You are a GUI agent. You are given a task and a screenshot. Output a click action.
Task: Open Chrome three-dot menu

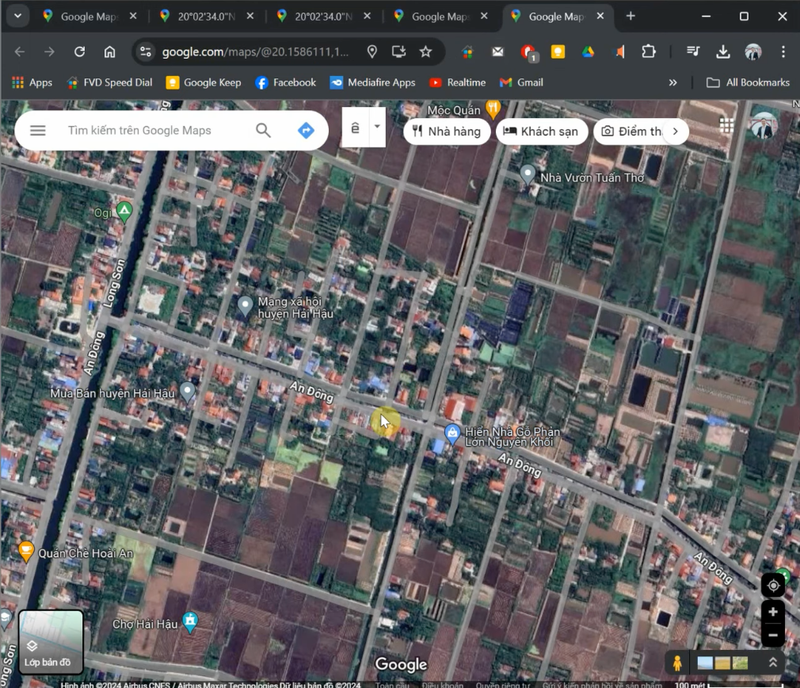coord(783,52)
